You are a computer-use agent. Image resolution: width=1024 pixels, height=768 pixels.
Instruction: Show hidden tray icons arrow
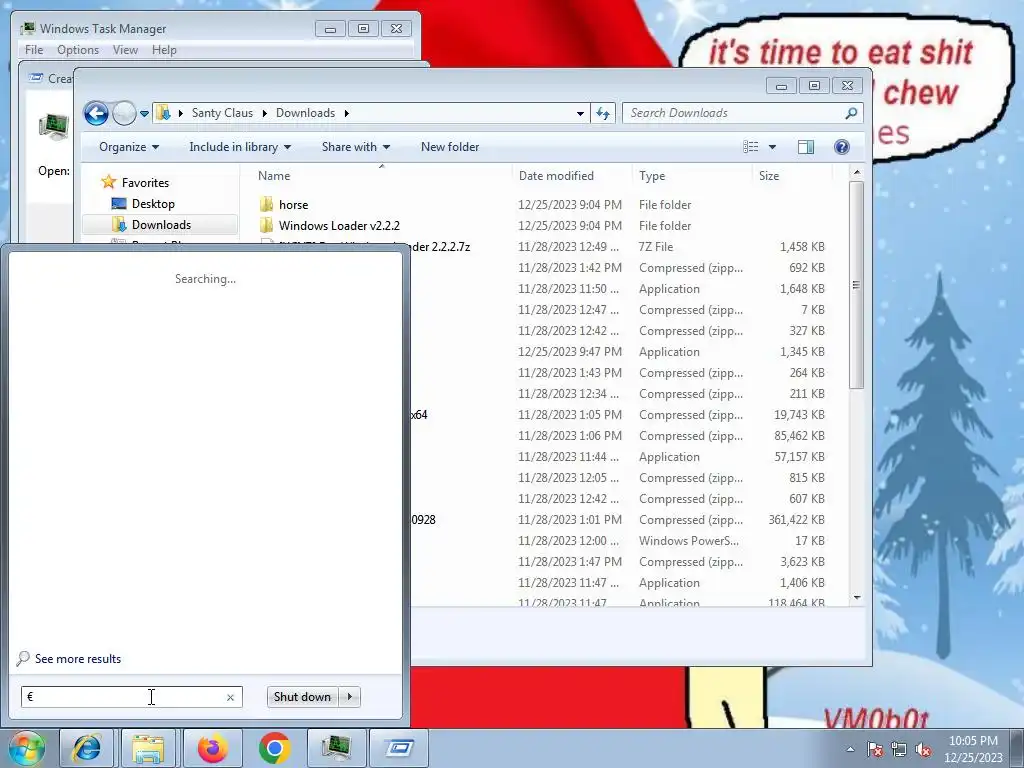pos(850,749)
